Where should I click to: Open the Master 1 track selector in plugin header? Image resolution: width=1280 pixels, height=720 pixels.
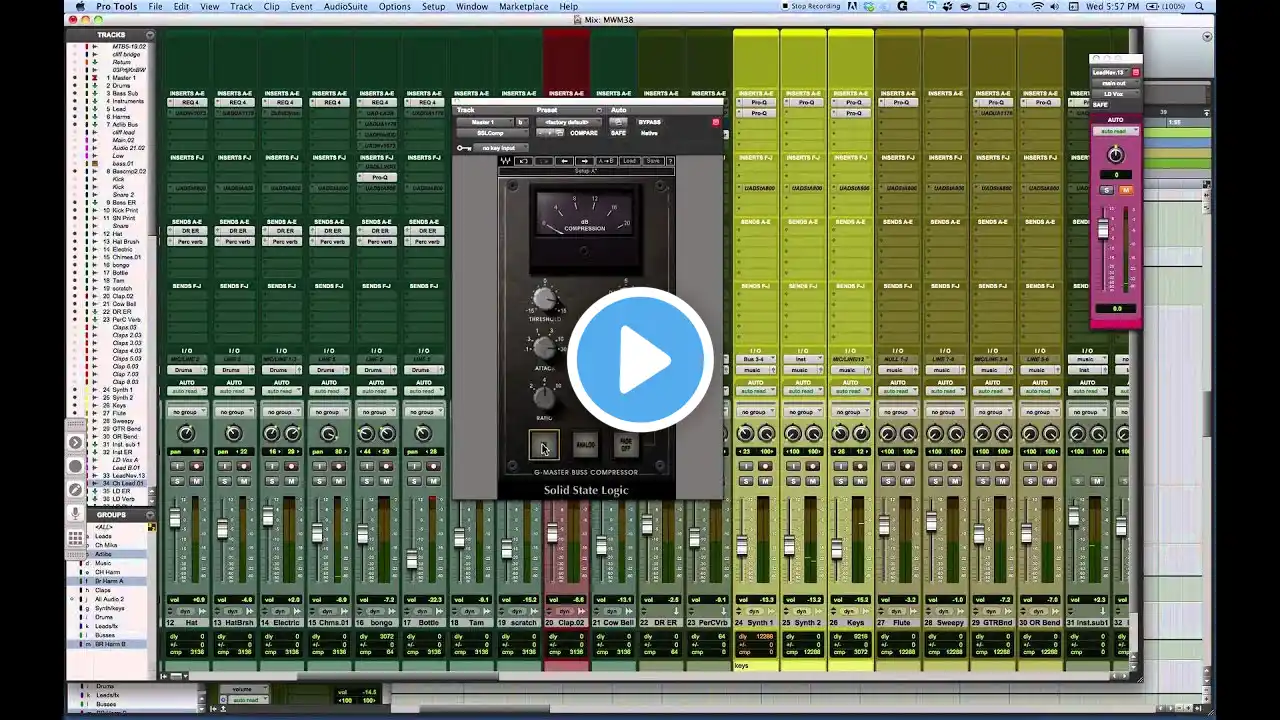485,122
